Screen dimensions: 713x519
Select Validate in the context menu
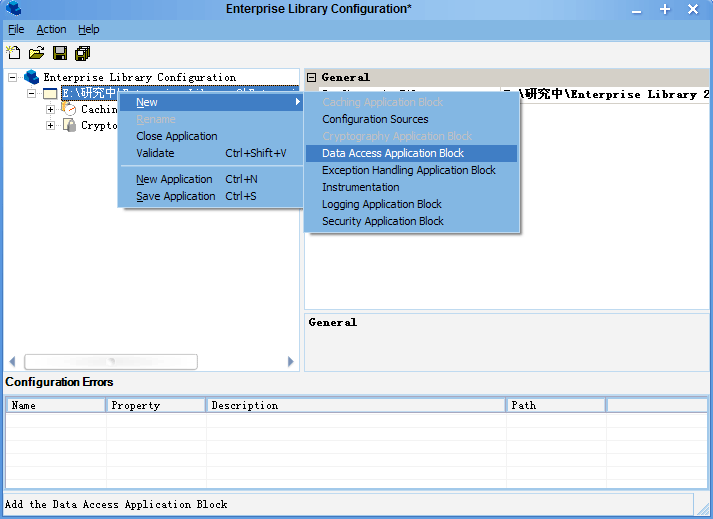211,153
